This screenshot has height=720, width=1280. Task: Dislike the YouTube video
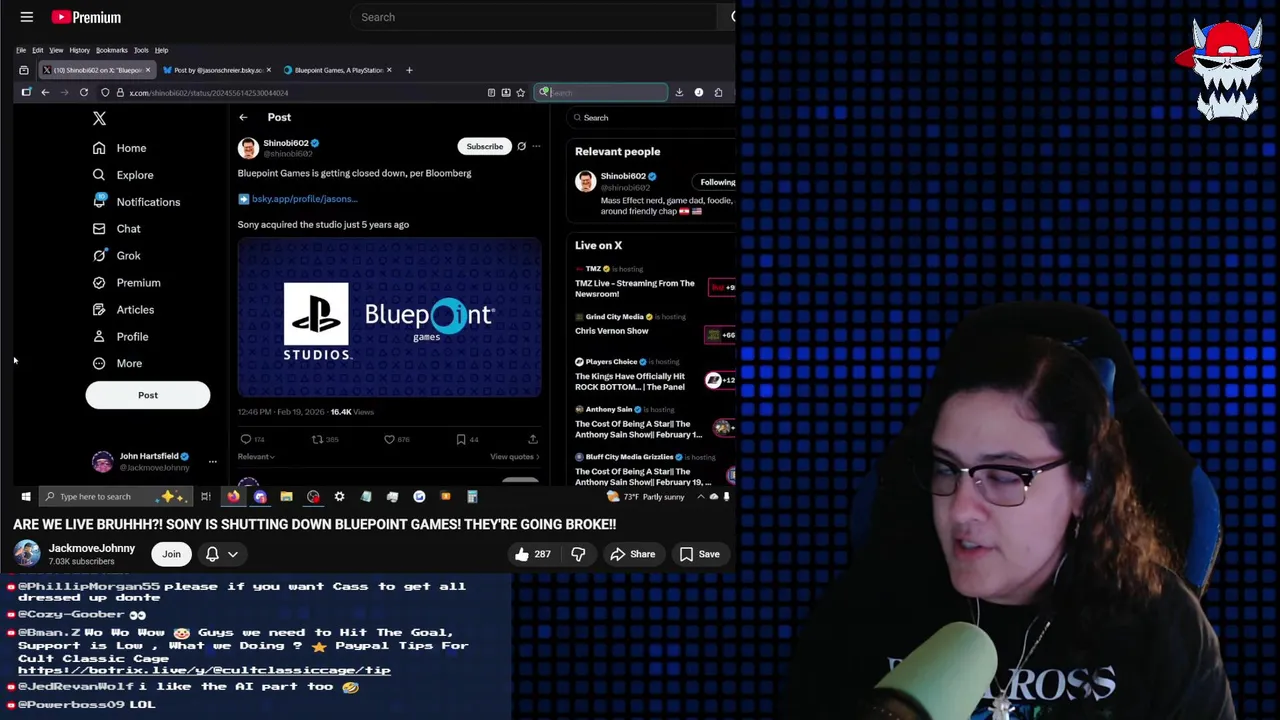[578, 554]
